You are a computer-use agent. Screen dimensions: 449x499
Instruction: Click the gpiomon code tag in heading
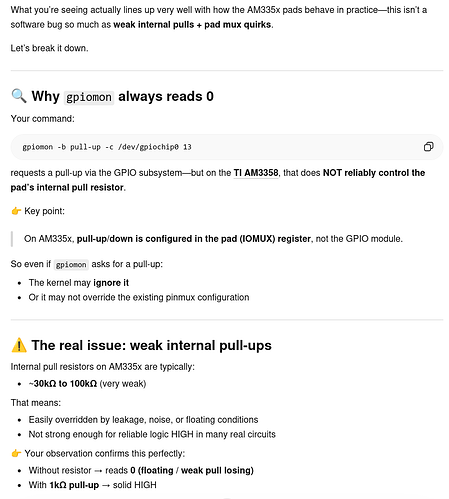[89, 97]
